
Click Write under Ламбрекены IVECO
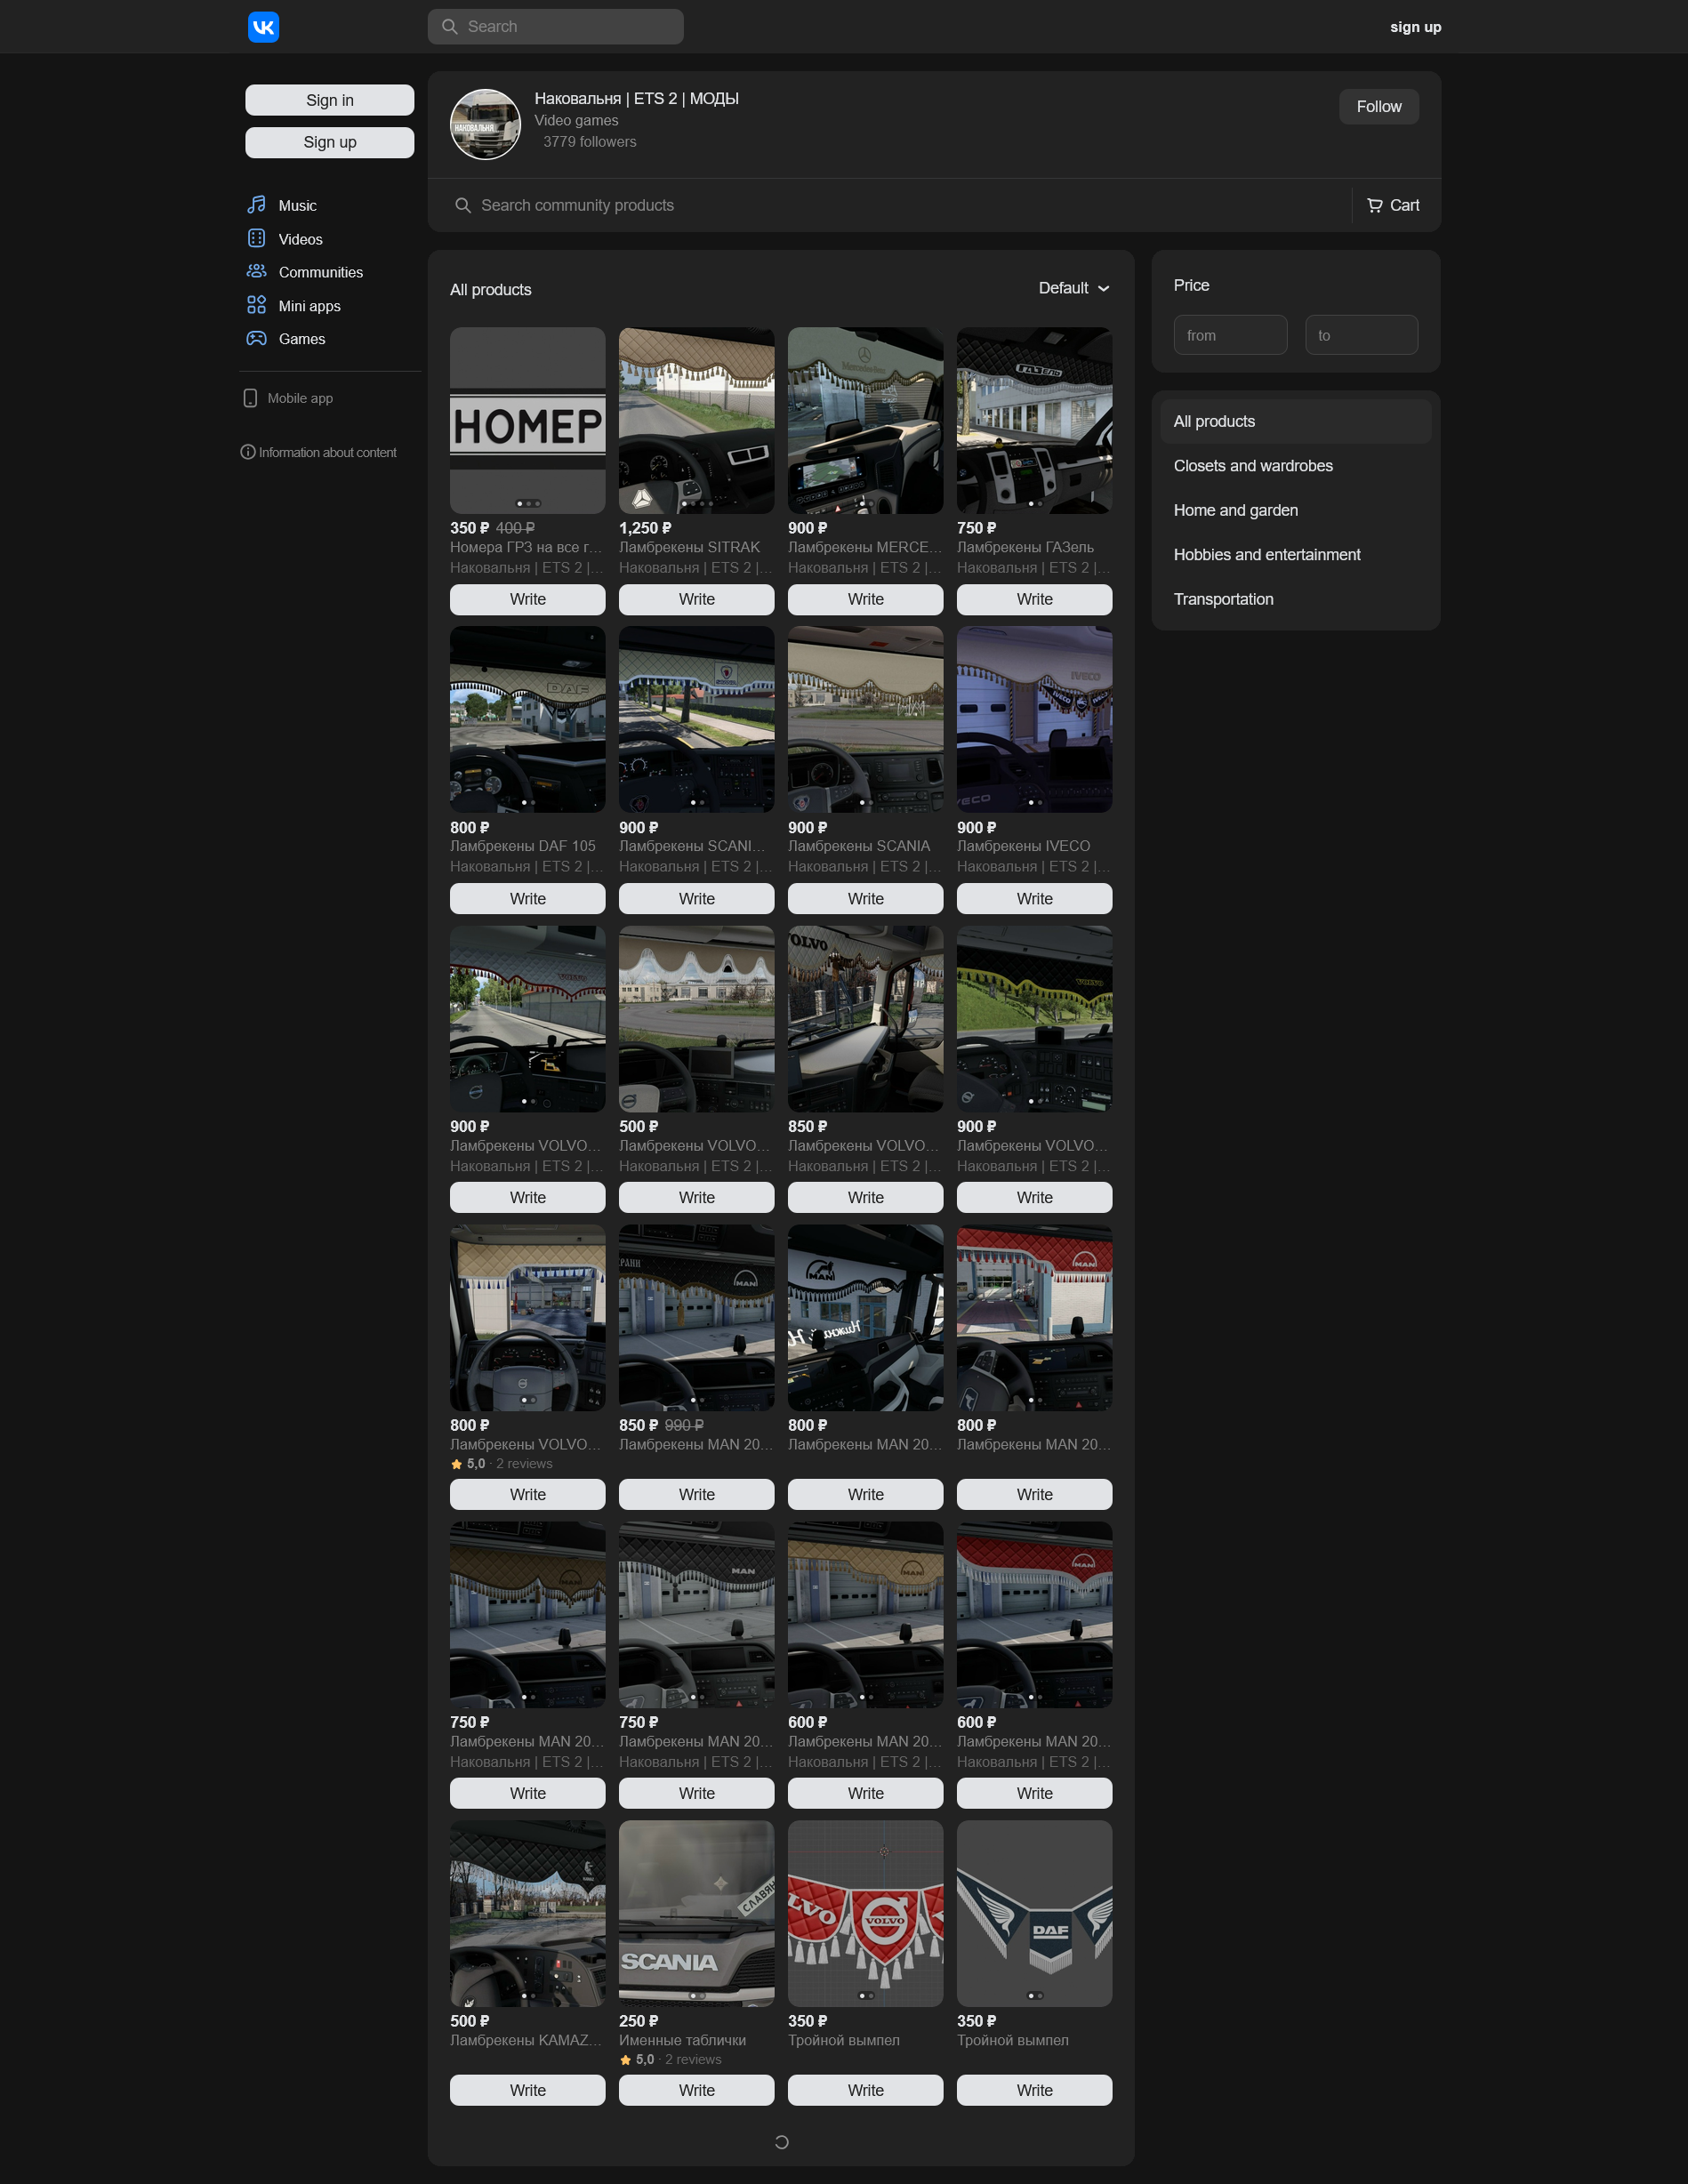click(1034, 899)
